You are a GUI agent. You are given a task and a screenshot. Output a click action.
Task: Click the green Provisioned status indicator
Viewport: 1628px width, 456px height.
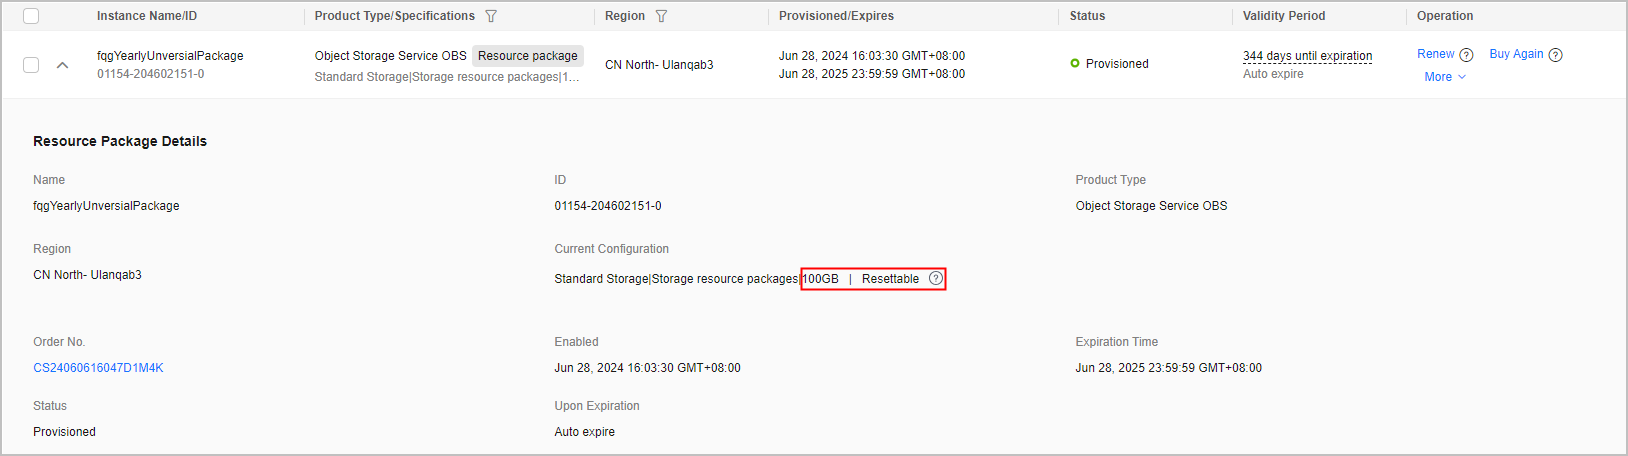1075,63
